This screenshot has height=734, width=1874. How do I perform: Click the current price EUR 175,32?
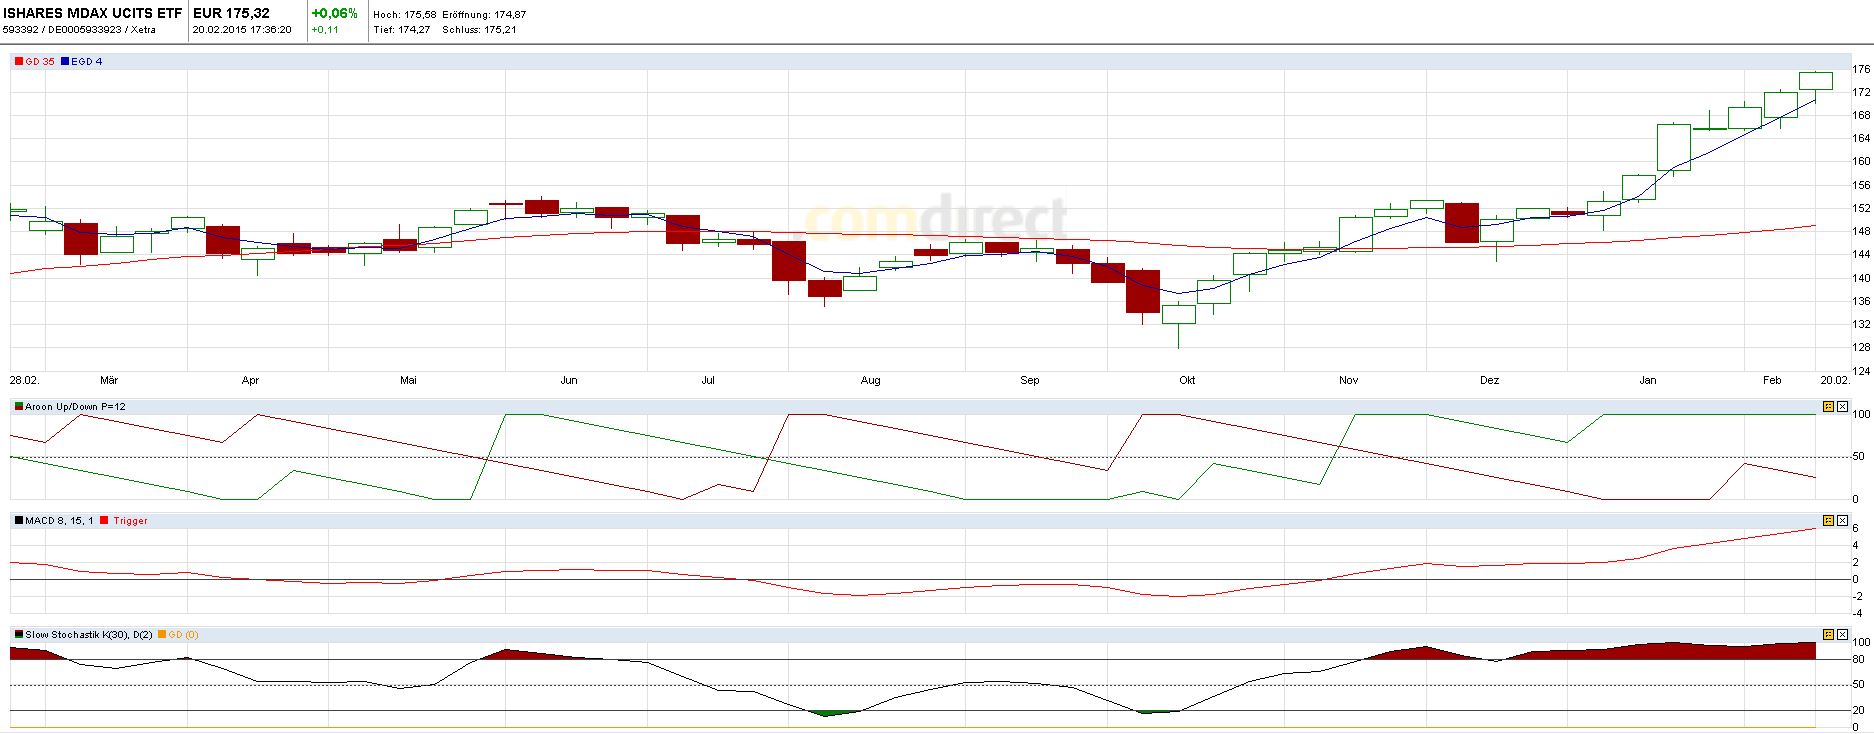(231, 14)
